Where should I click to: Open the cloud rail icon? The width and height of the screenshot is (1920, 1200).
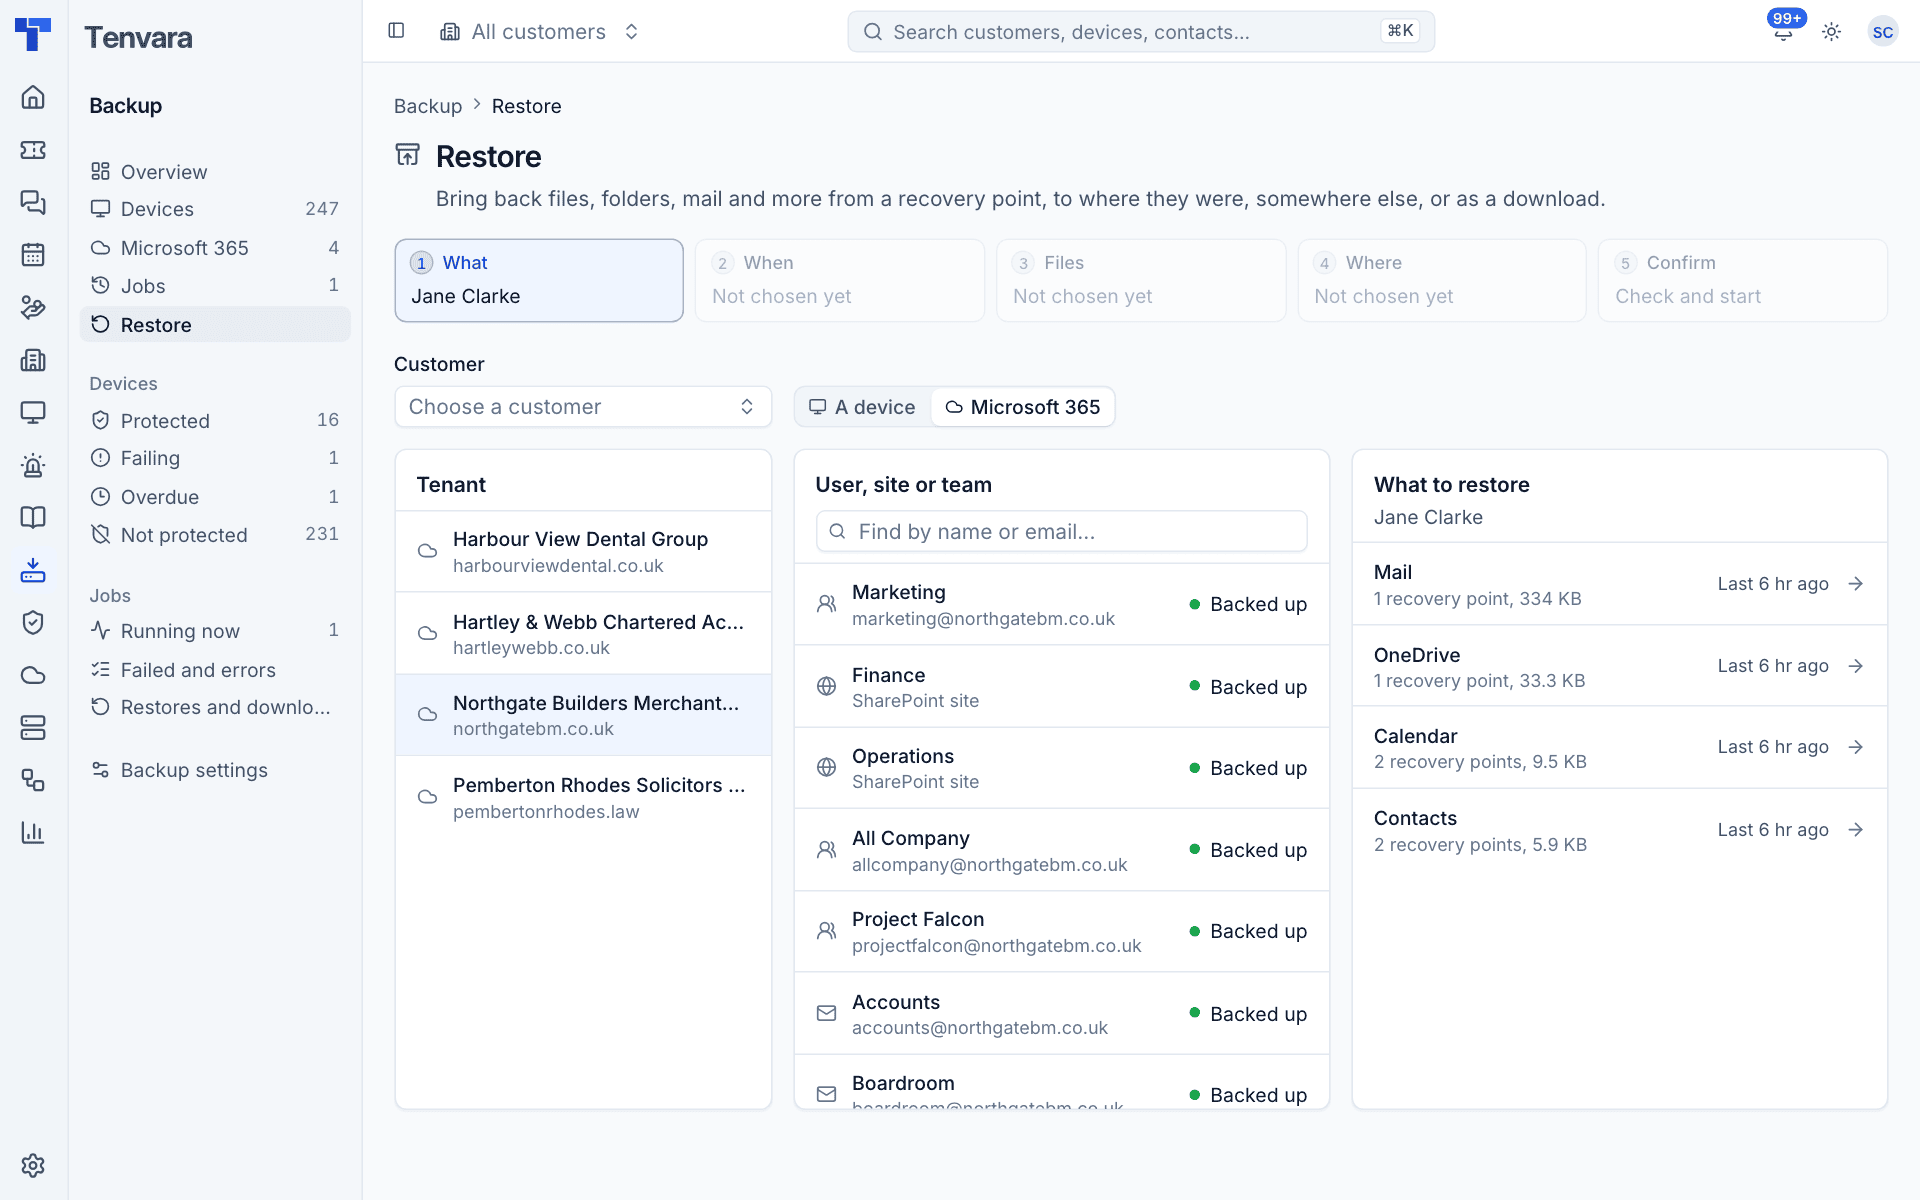(33, 675)
